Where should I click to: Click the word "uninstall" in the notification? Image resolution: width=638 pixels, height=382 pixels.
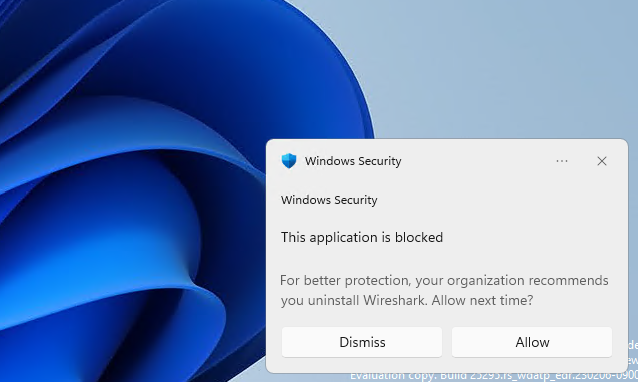333,300
